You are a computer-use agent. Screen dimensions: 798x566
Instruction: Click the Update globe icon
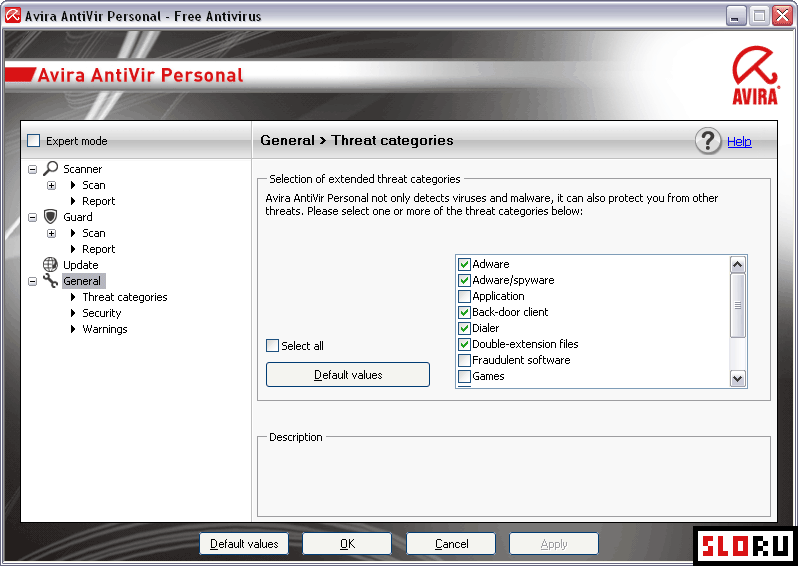pyautogui.click(x=50, y=264)
